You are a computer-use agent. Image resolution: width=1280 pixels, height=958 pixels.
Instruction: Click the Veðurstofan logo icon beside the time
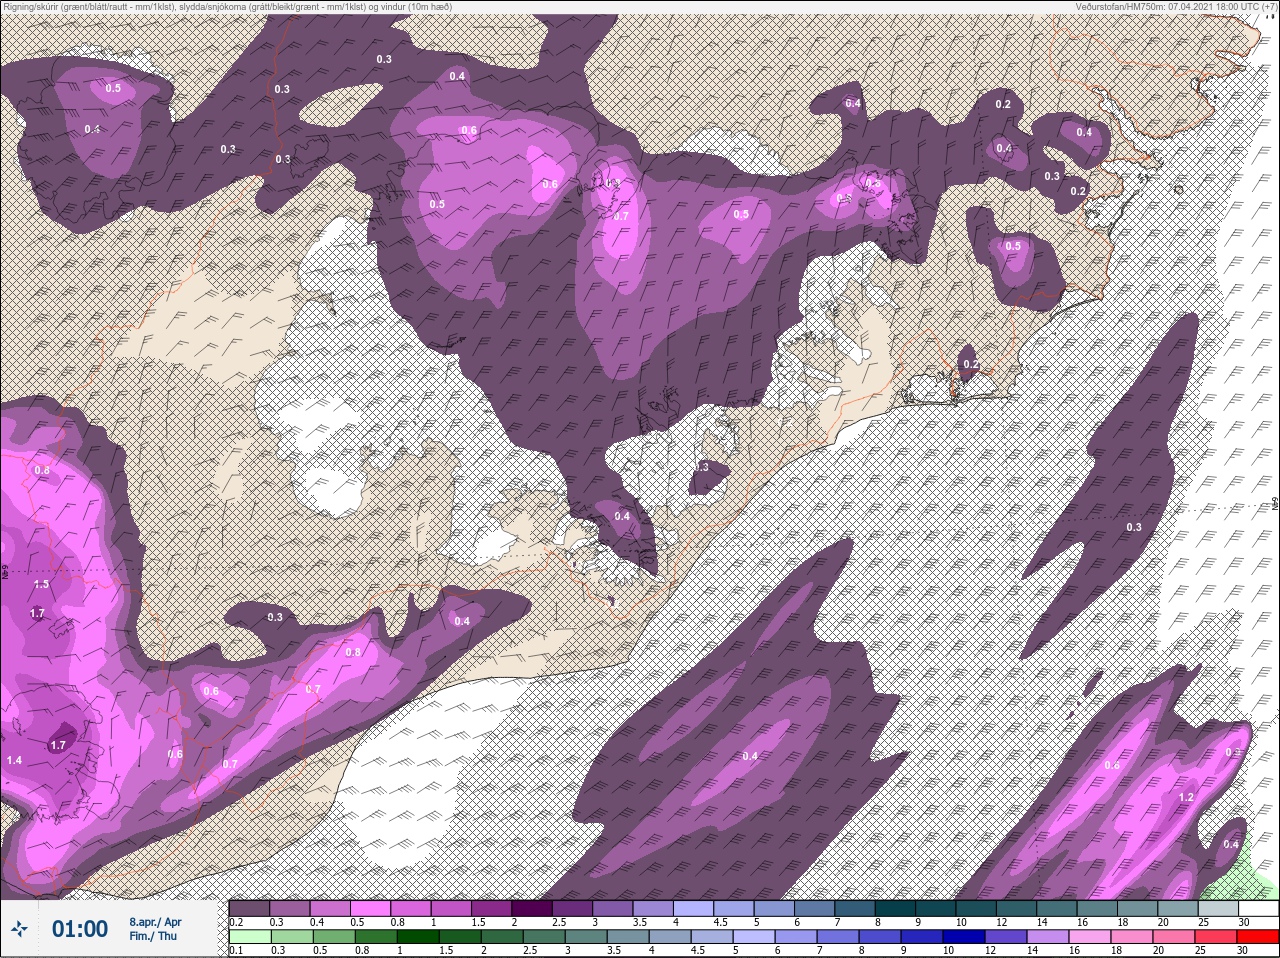[18, 929]
